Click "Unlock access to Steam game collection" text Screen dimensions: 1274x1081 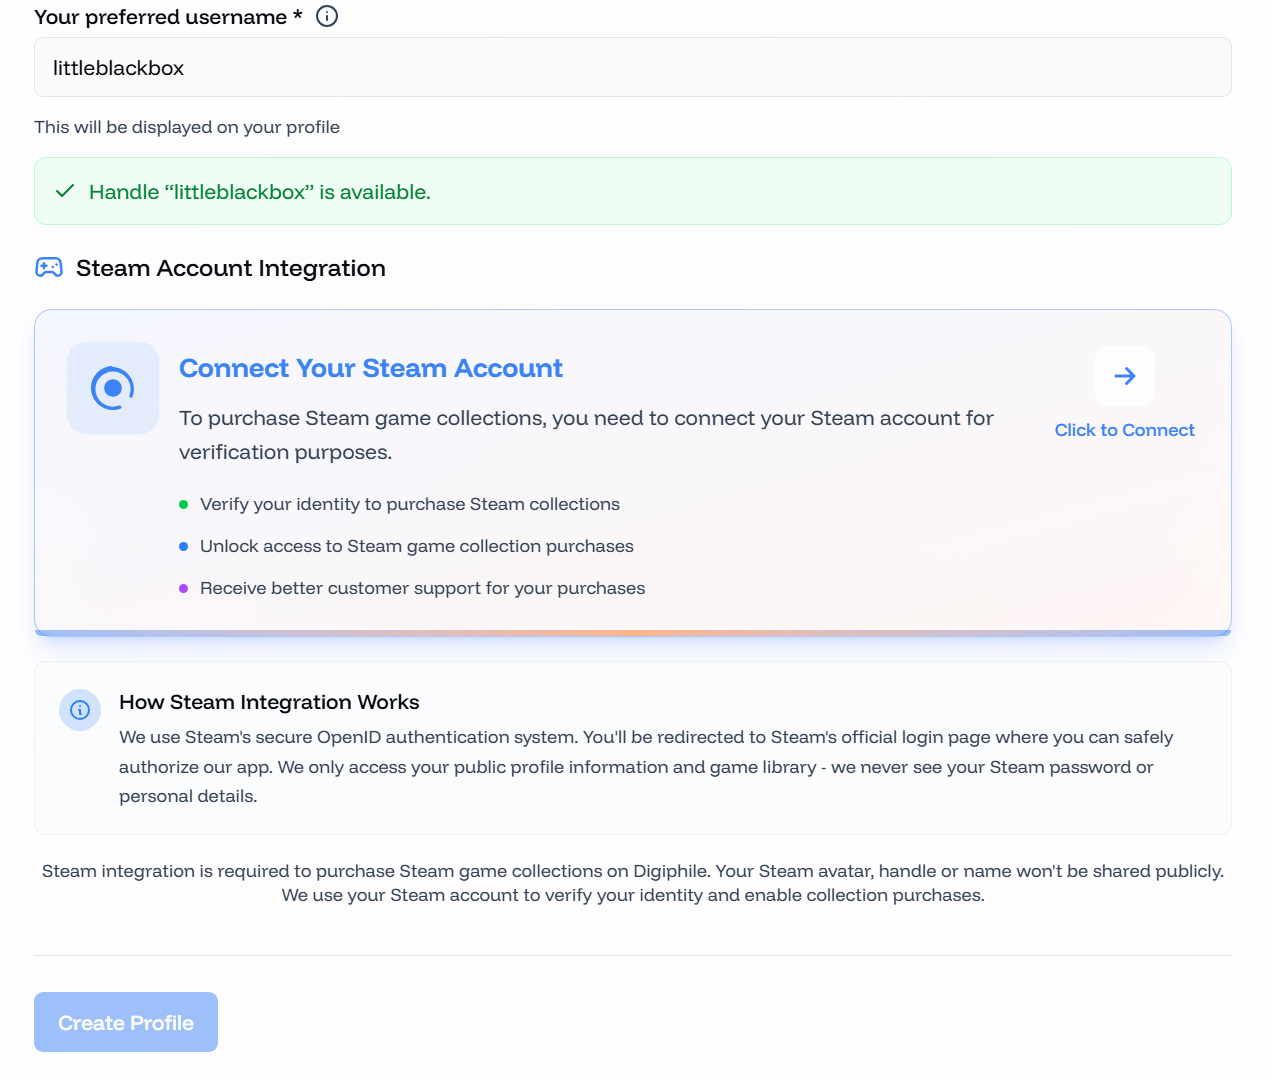coord(417,546)
